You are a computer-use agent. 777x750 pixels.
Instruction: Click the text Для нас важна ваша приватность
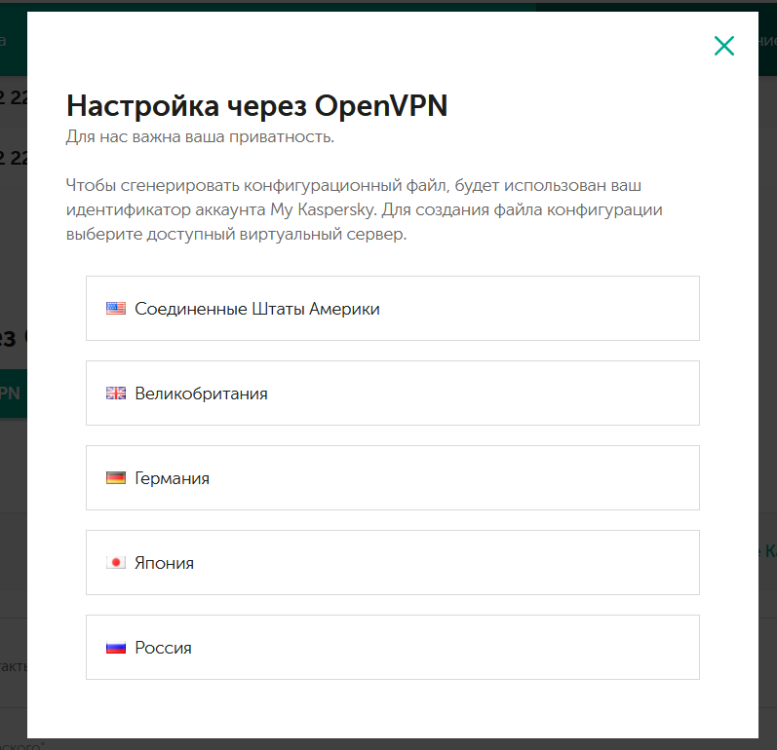coord(200,137)
